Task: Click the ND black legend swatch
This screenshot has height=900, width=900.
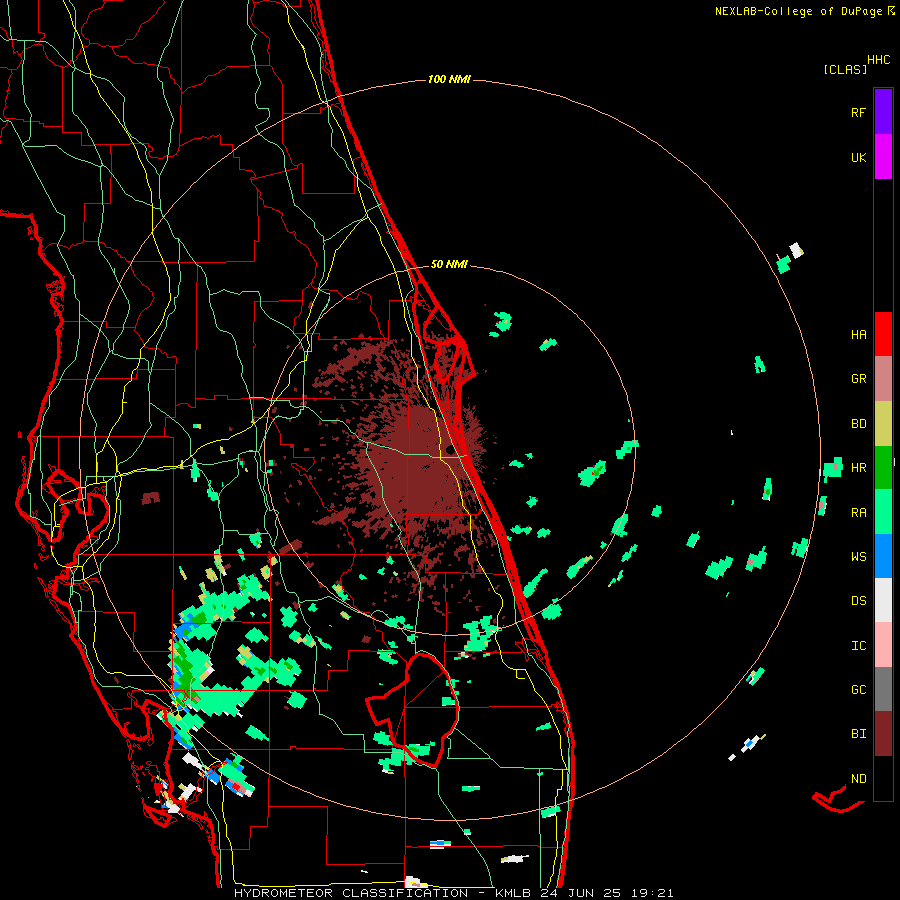Action: pyautogui.click(x=883, y=778)
